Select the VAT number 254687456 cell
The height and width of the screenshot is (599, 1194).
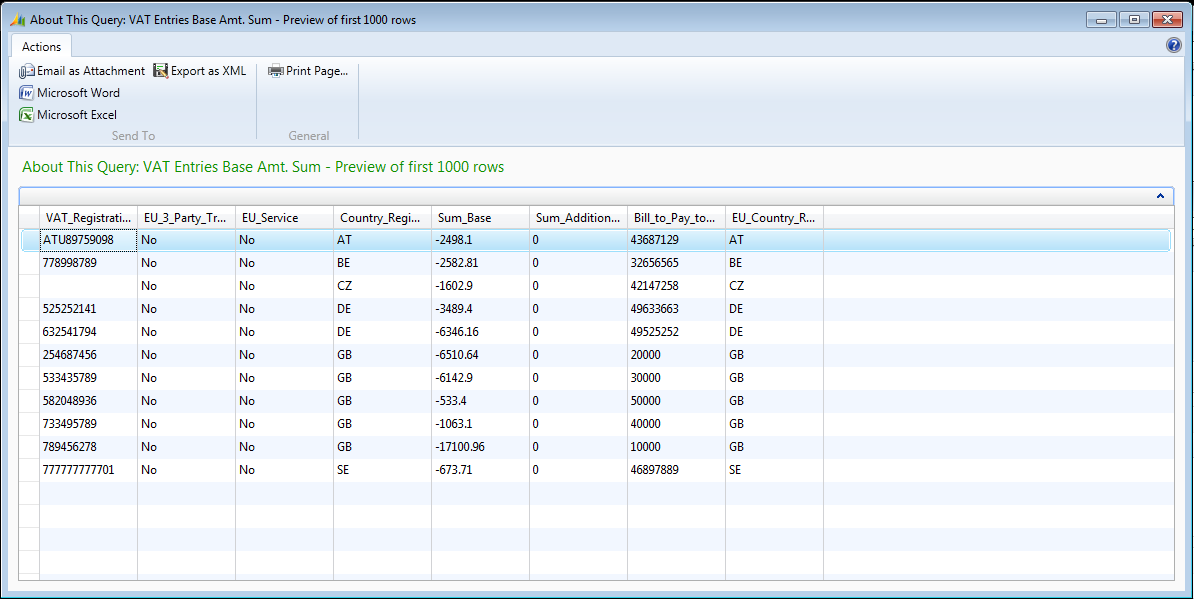click(x=88, y=355)
